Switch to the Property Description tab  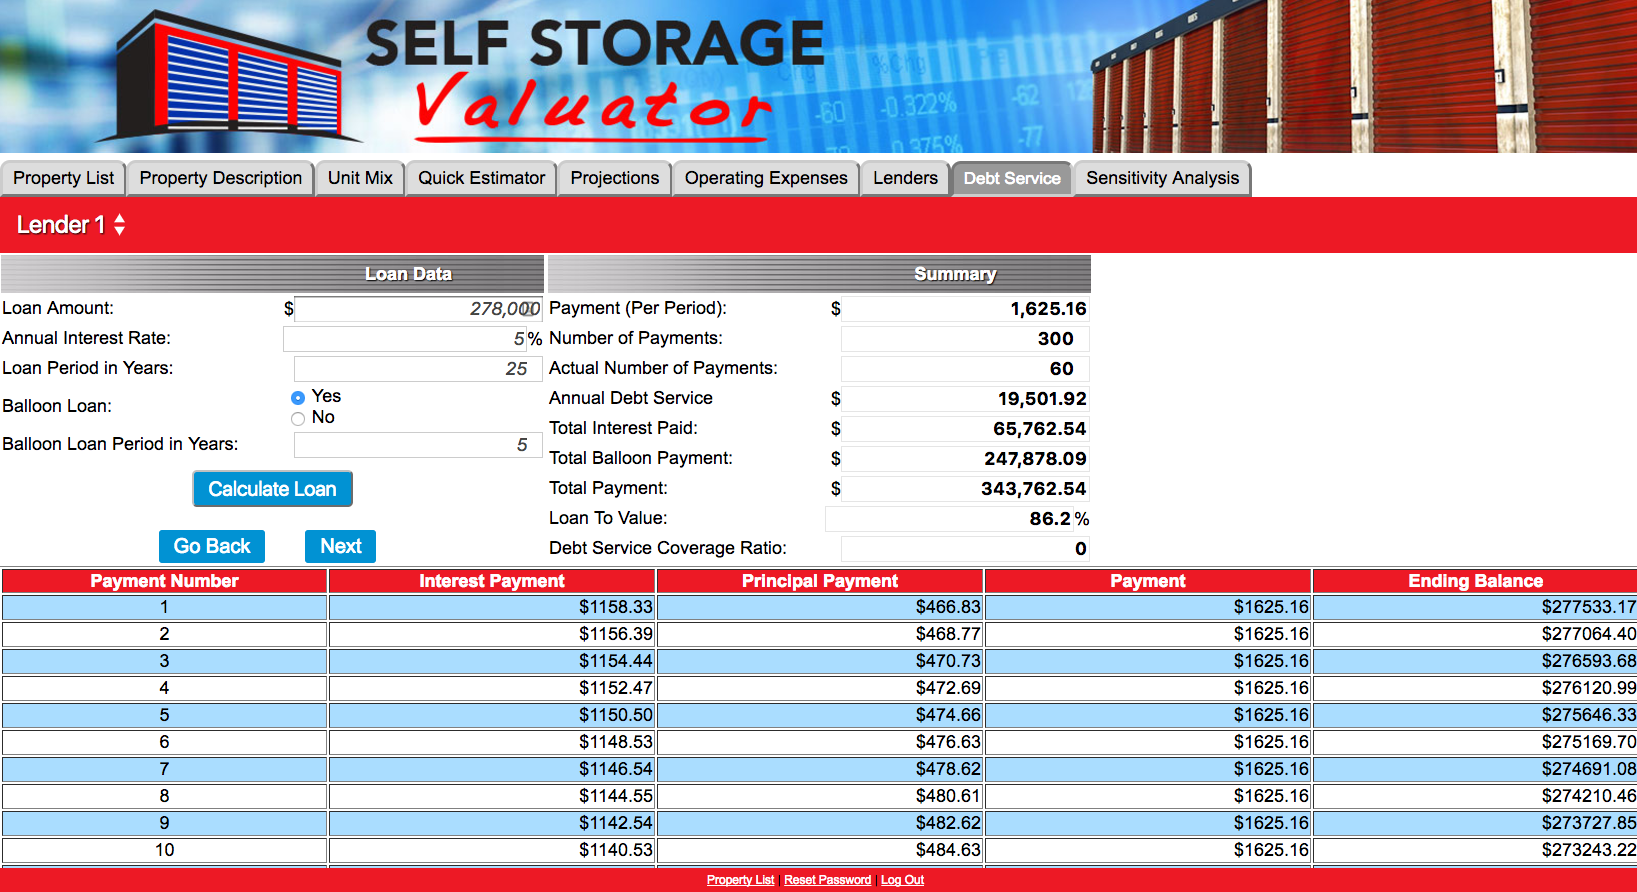221,178
